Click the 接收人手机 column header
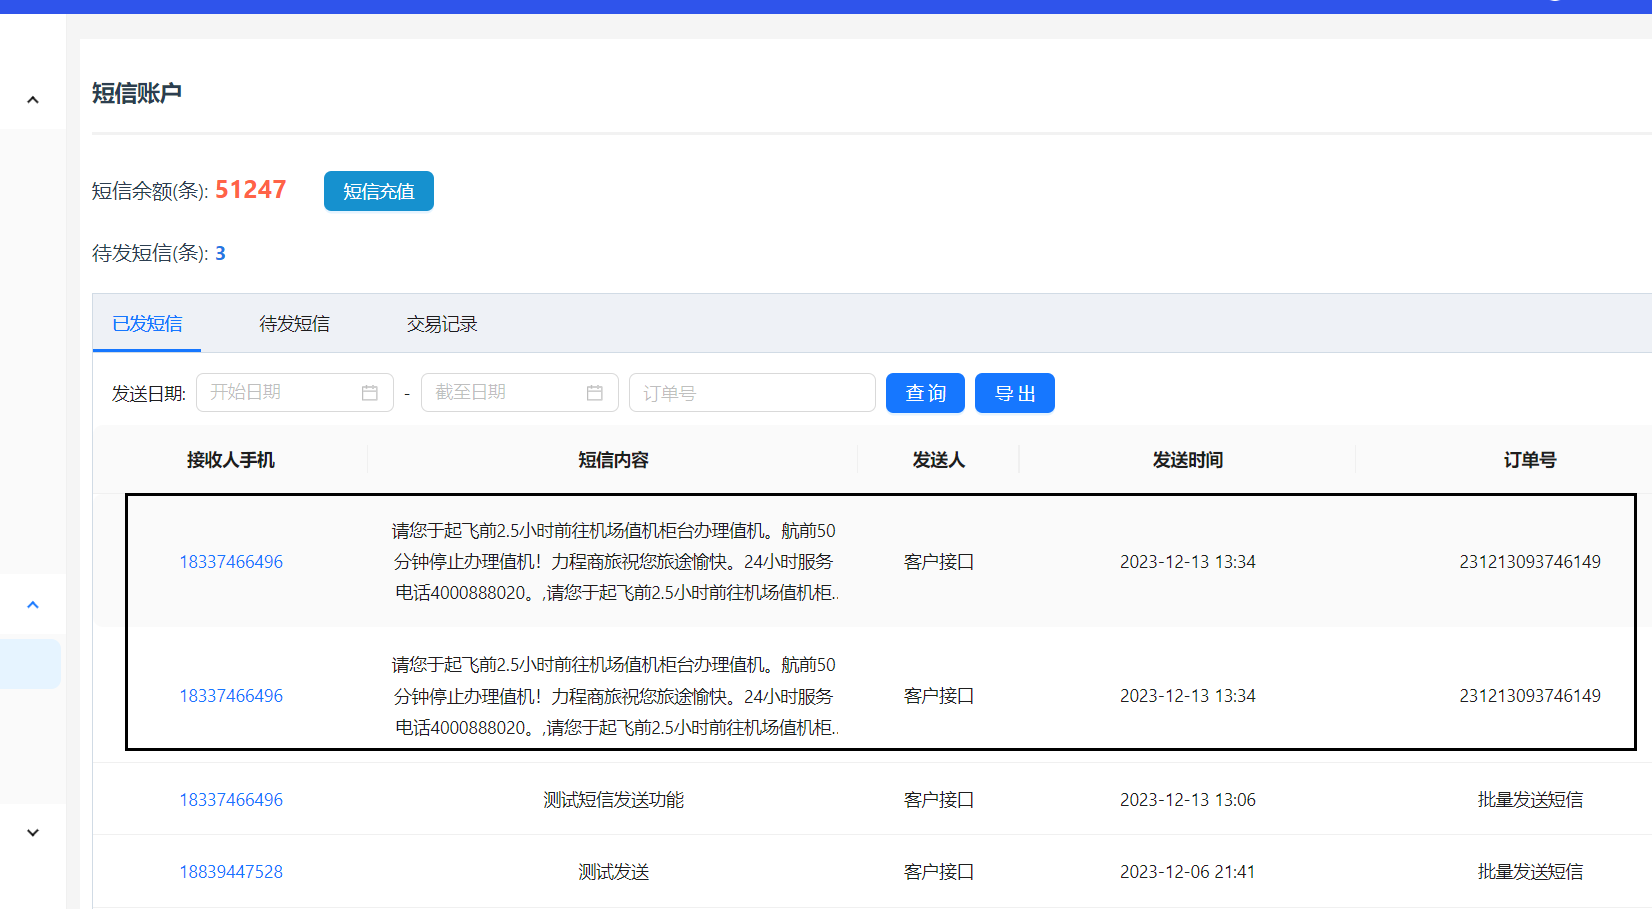This screenshot has width=1652, height=909. [231, 460]
